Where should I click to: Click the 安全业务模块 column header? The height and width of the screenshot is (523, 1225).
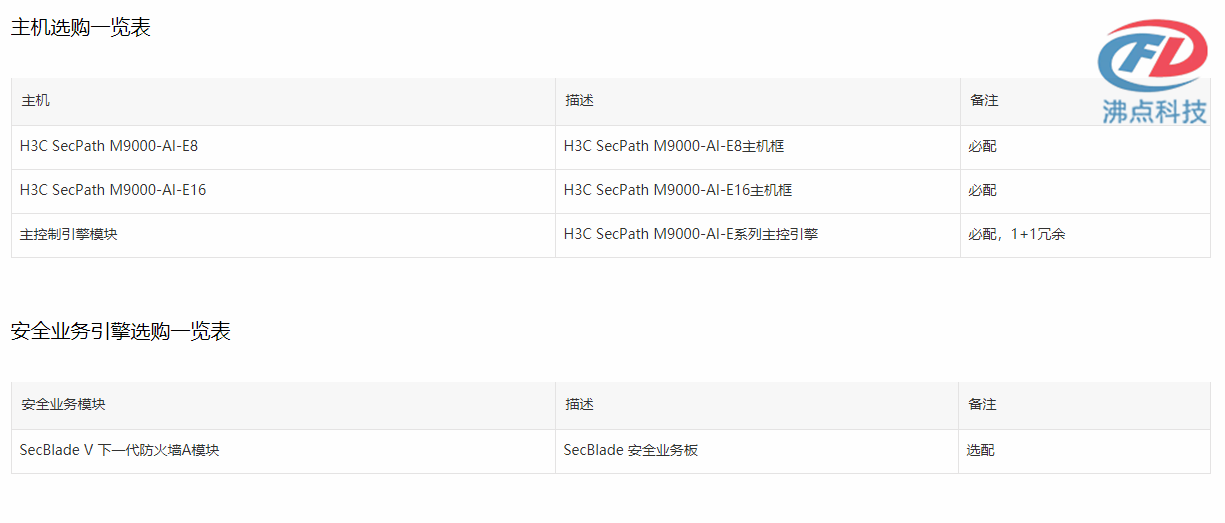(63, 405)
